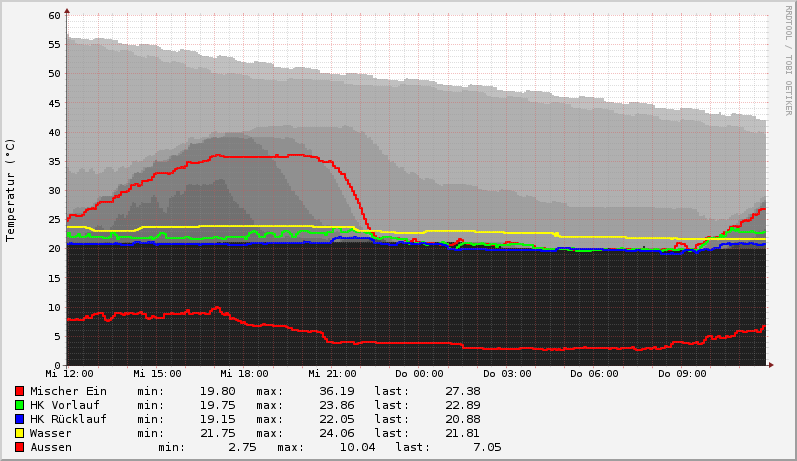Click the Mischer Ein max value 36.19
The image size is (797, 461).
(x=336, y=391)
